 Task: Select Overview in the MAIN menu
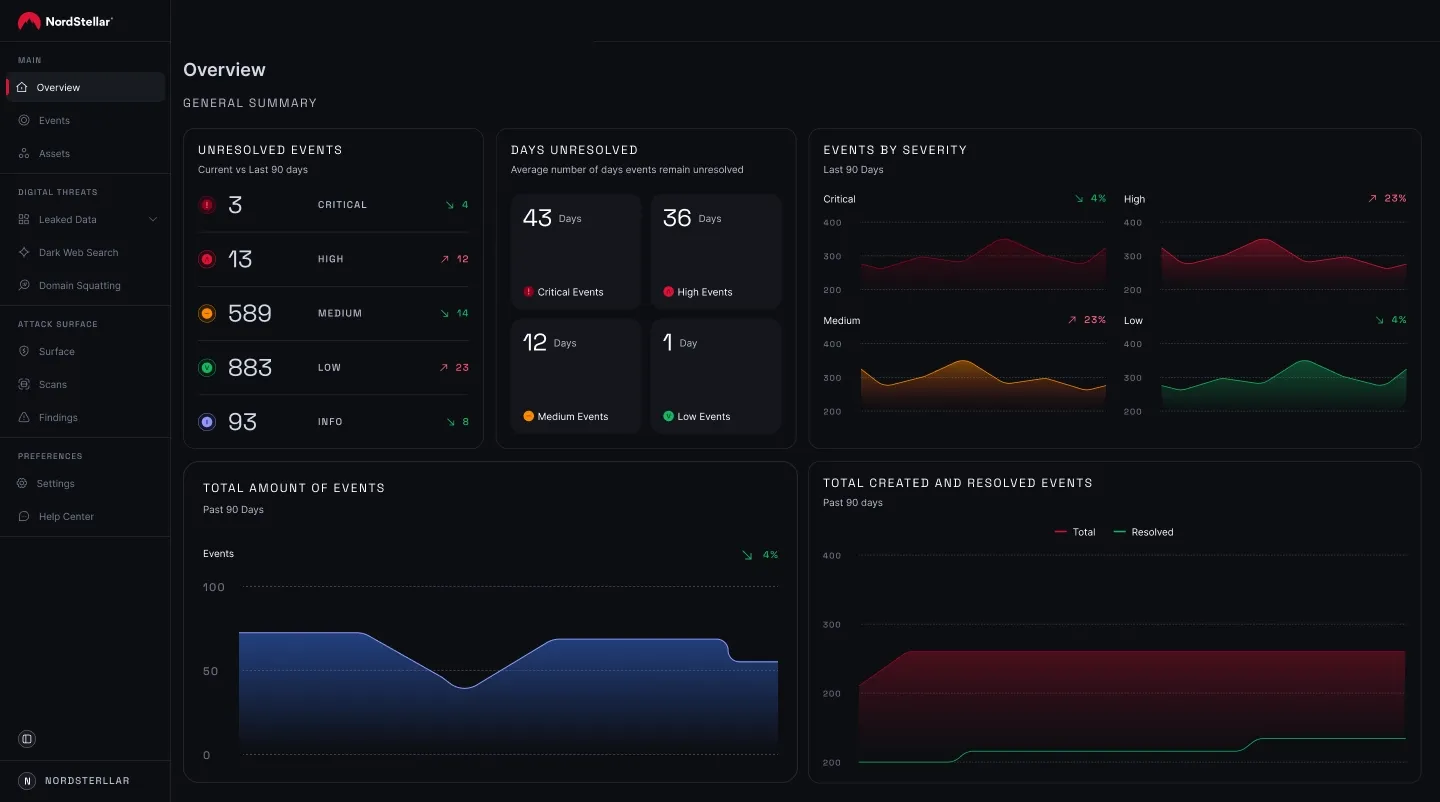point(60,87)
